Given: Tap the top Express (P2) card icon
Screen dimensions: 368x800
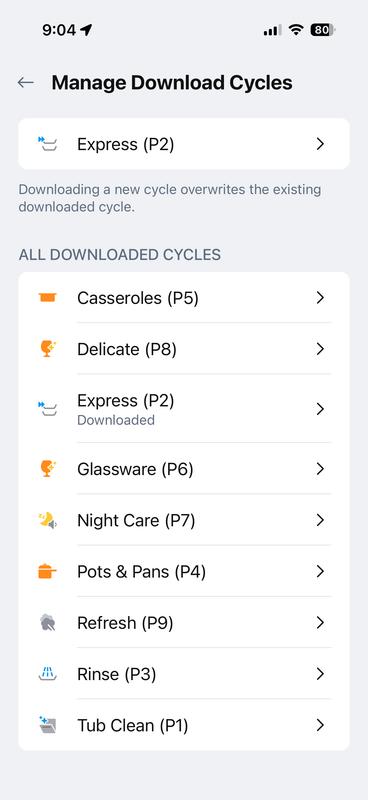Looking at the screenshot, I should (x=47, y=144).
